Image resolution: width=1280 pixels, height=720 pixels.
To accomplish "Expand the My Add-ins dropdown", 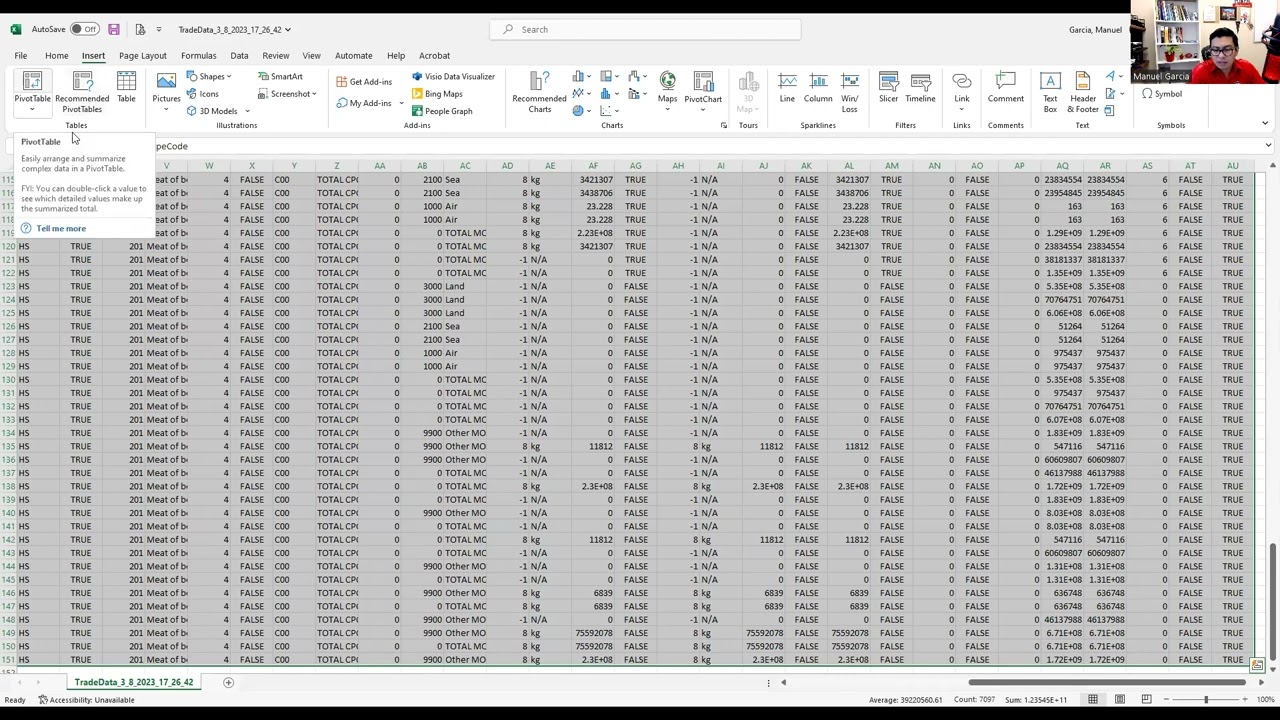I will pos(401,103).
